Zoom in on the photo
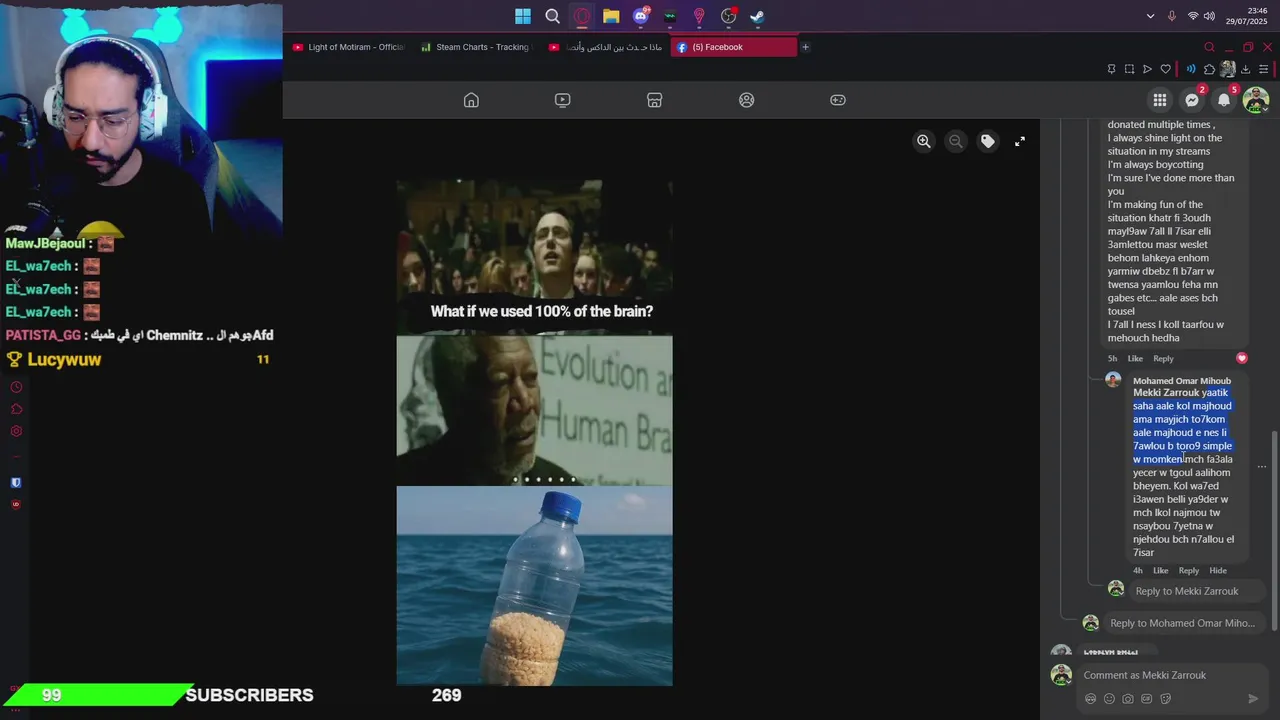Viewport: 1280px width, 720px height. click(924, 141)
